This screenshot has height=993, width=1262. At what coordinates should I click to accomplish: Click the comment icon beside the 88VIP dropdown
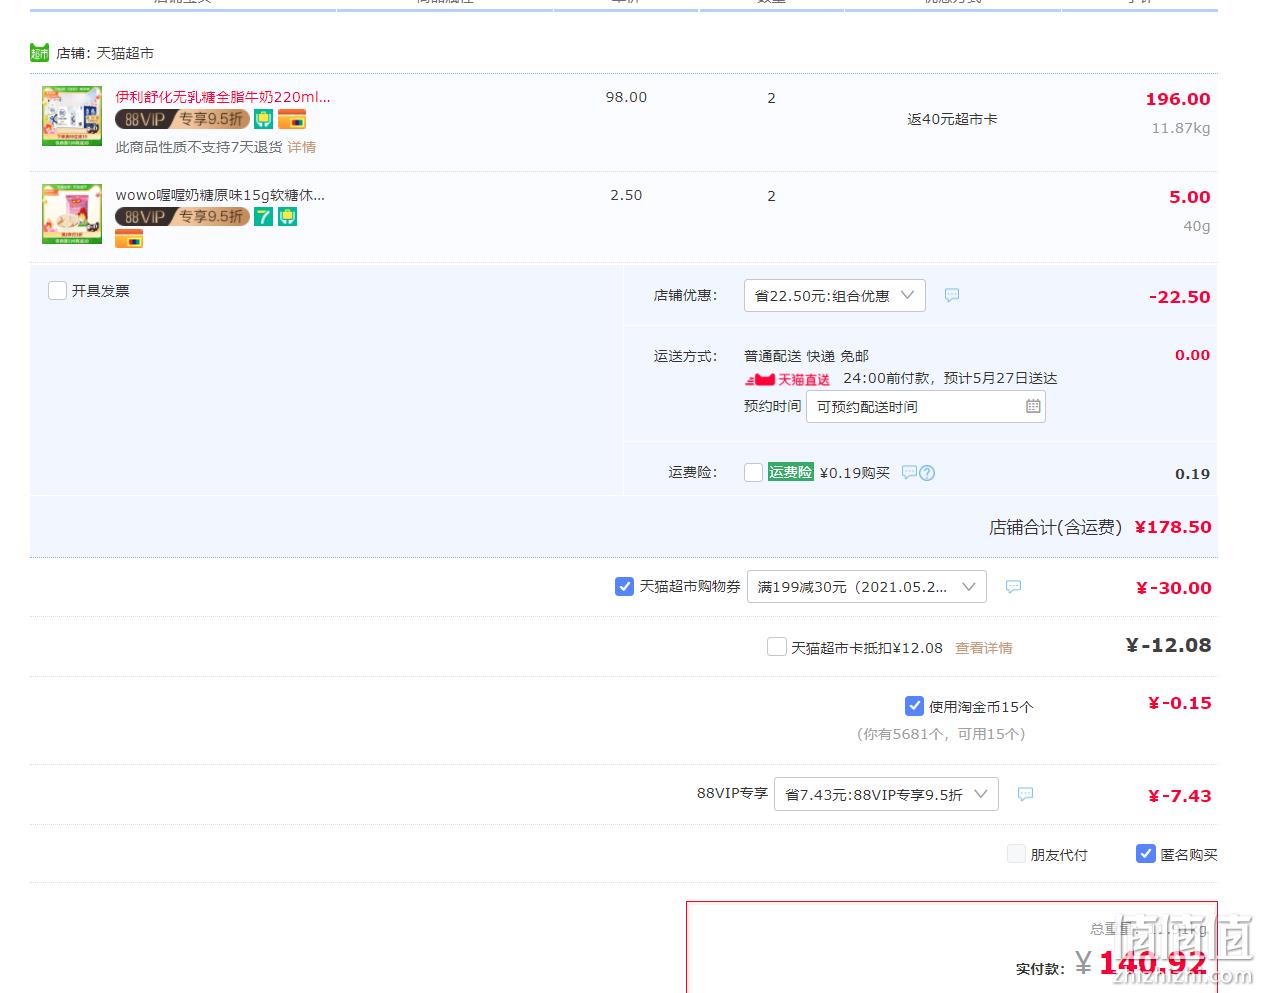(1025, 794)
